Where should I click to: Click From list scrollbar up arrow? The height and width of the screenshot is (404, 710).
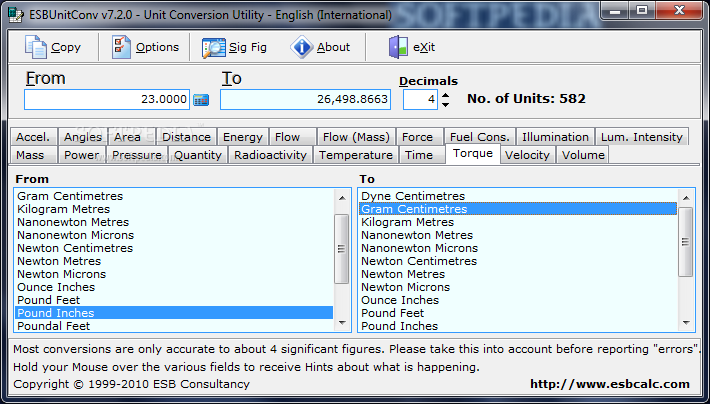tap(342, 198)
